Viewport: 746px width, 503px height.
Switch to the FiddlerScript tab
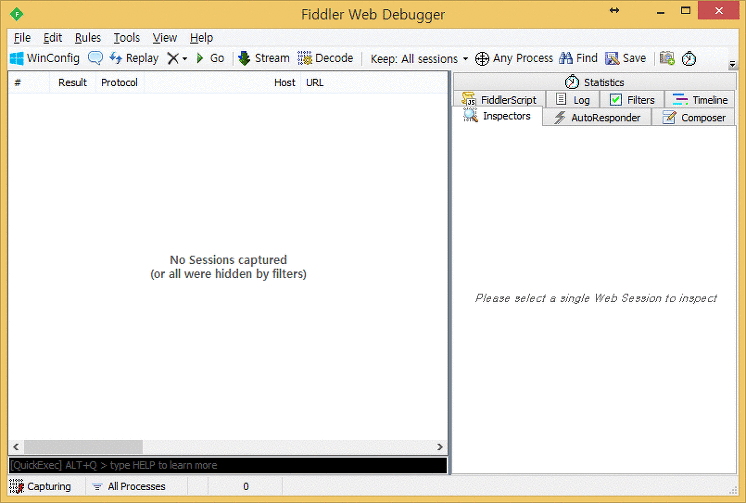point(499,99)
